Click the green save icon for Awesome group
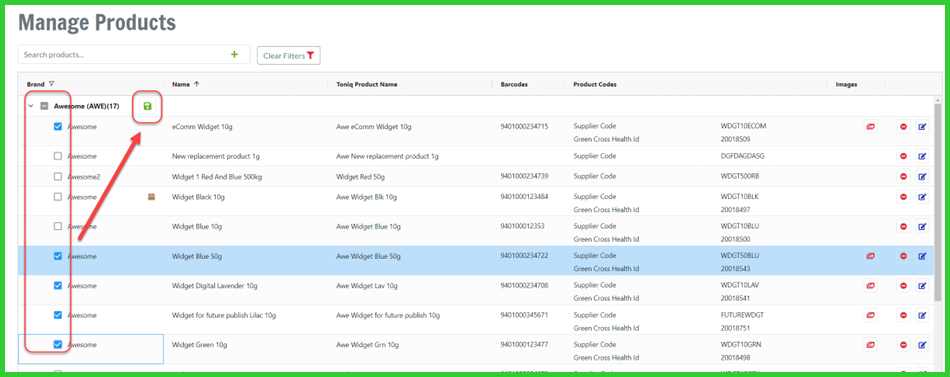950x377 pixels. click(147, 107)
